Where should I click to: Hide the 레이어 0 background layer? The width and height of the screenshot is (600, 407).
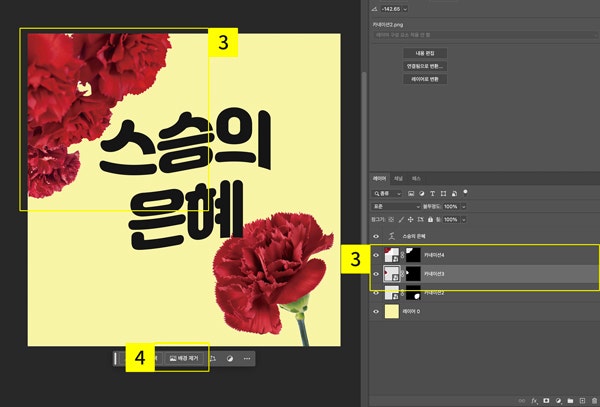tap(376, 311)
